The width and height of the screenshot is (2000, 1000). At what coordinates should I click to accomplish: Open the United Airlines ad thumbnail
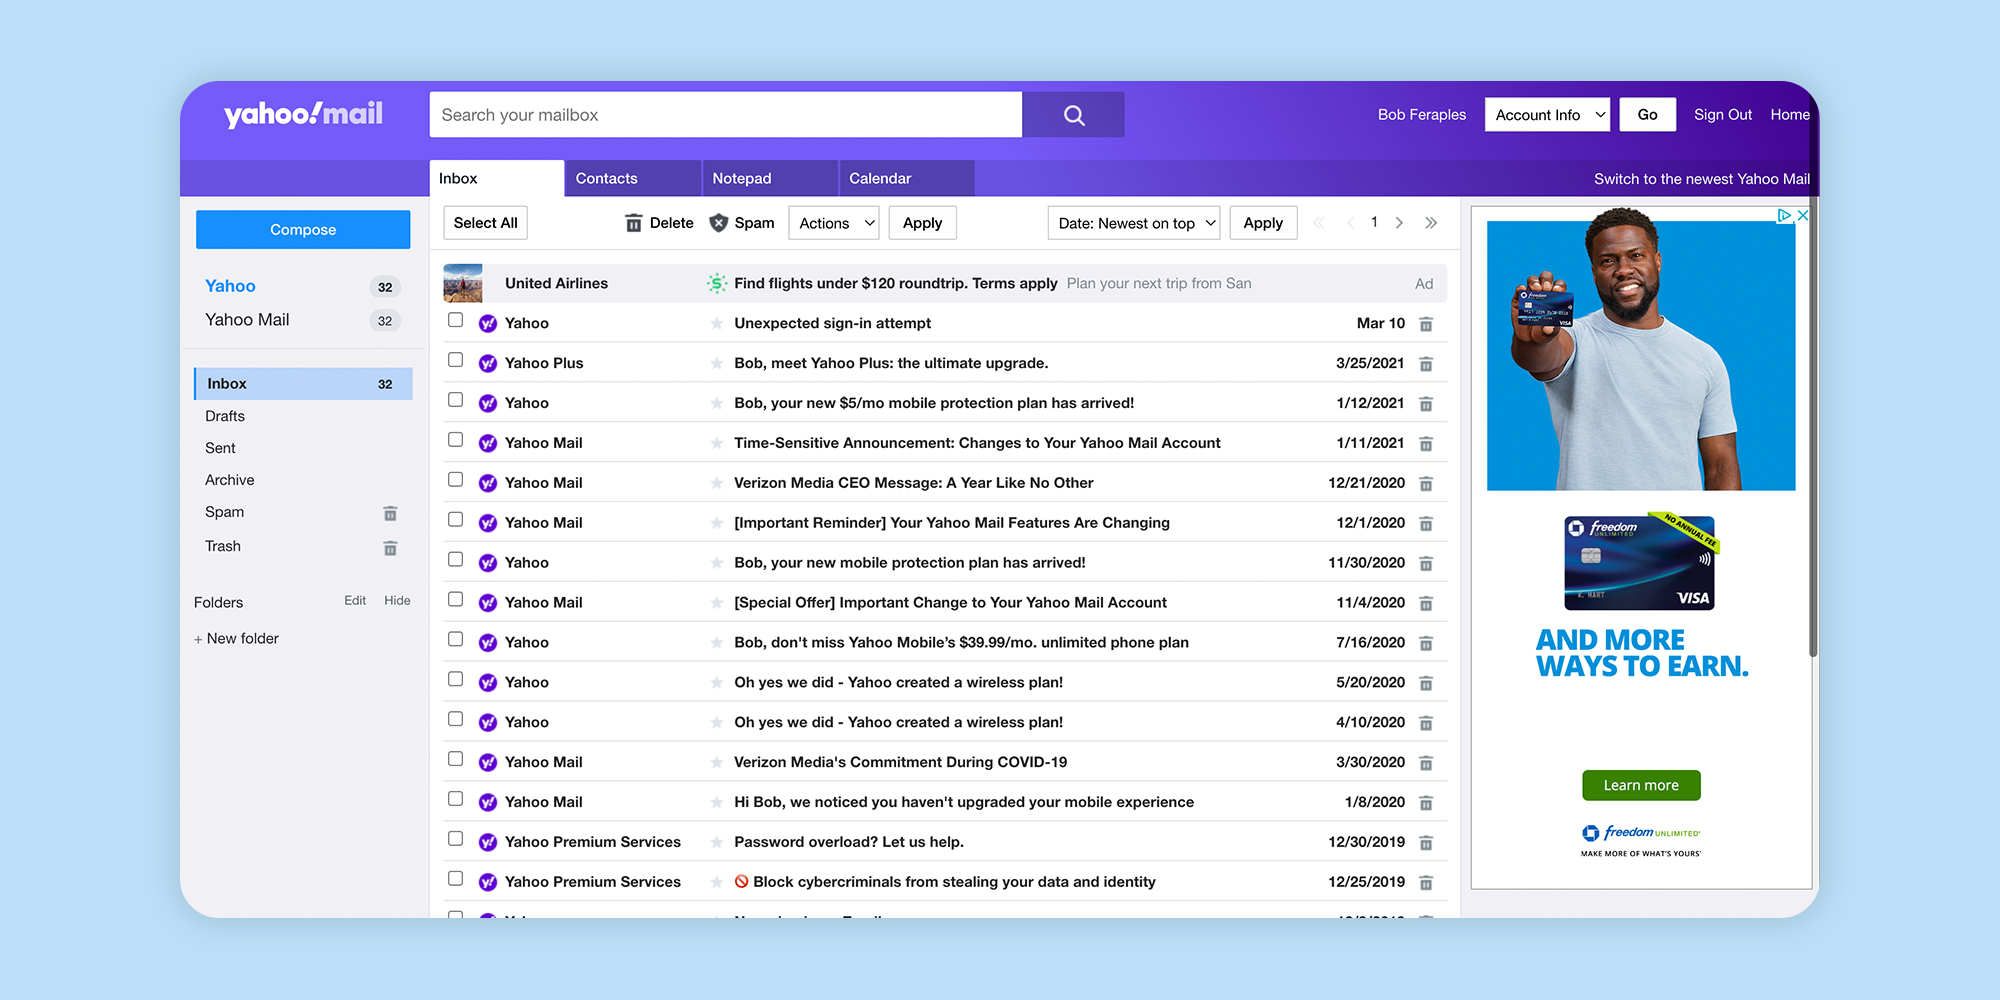click(463, 283)
